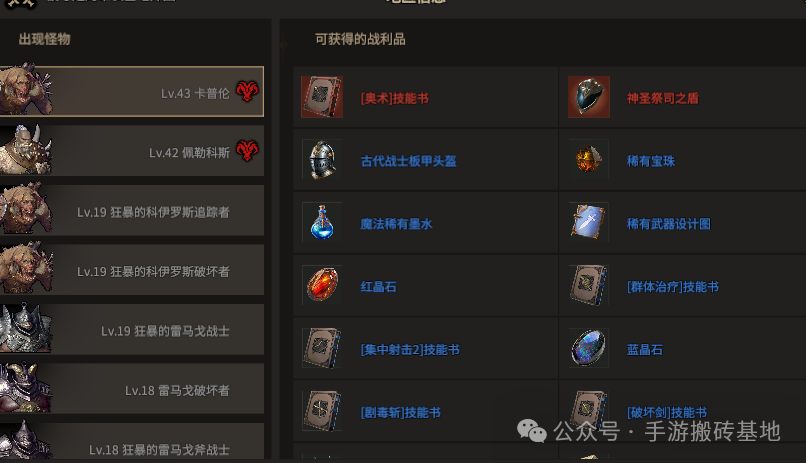Select Lv.19 狂暴的雷马戈战士 monster entry

pos(132,329)
